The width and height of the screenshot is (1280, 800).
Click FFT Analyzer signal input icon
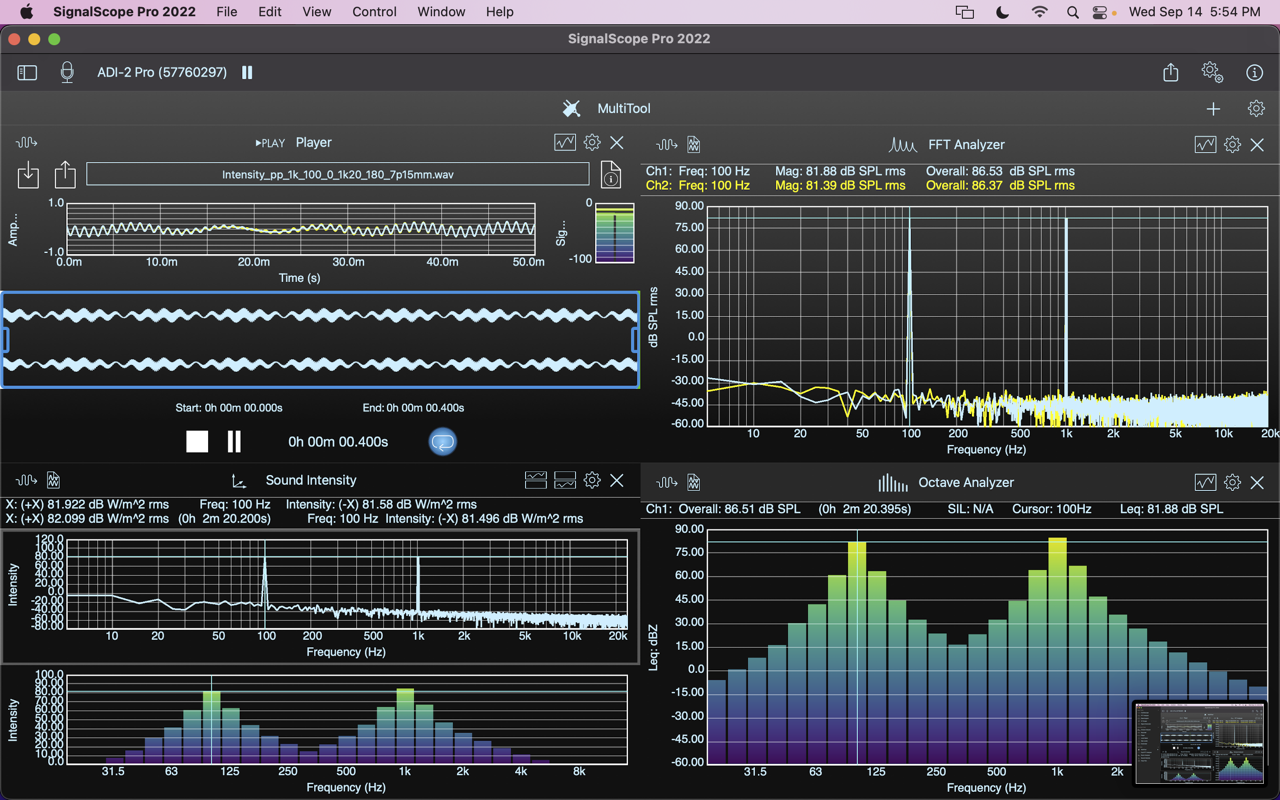pyautogui.click(x=667, y=145)
